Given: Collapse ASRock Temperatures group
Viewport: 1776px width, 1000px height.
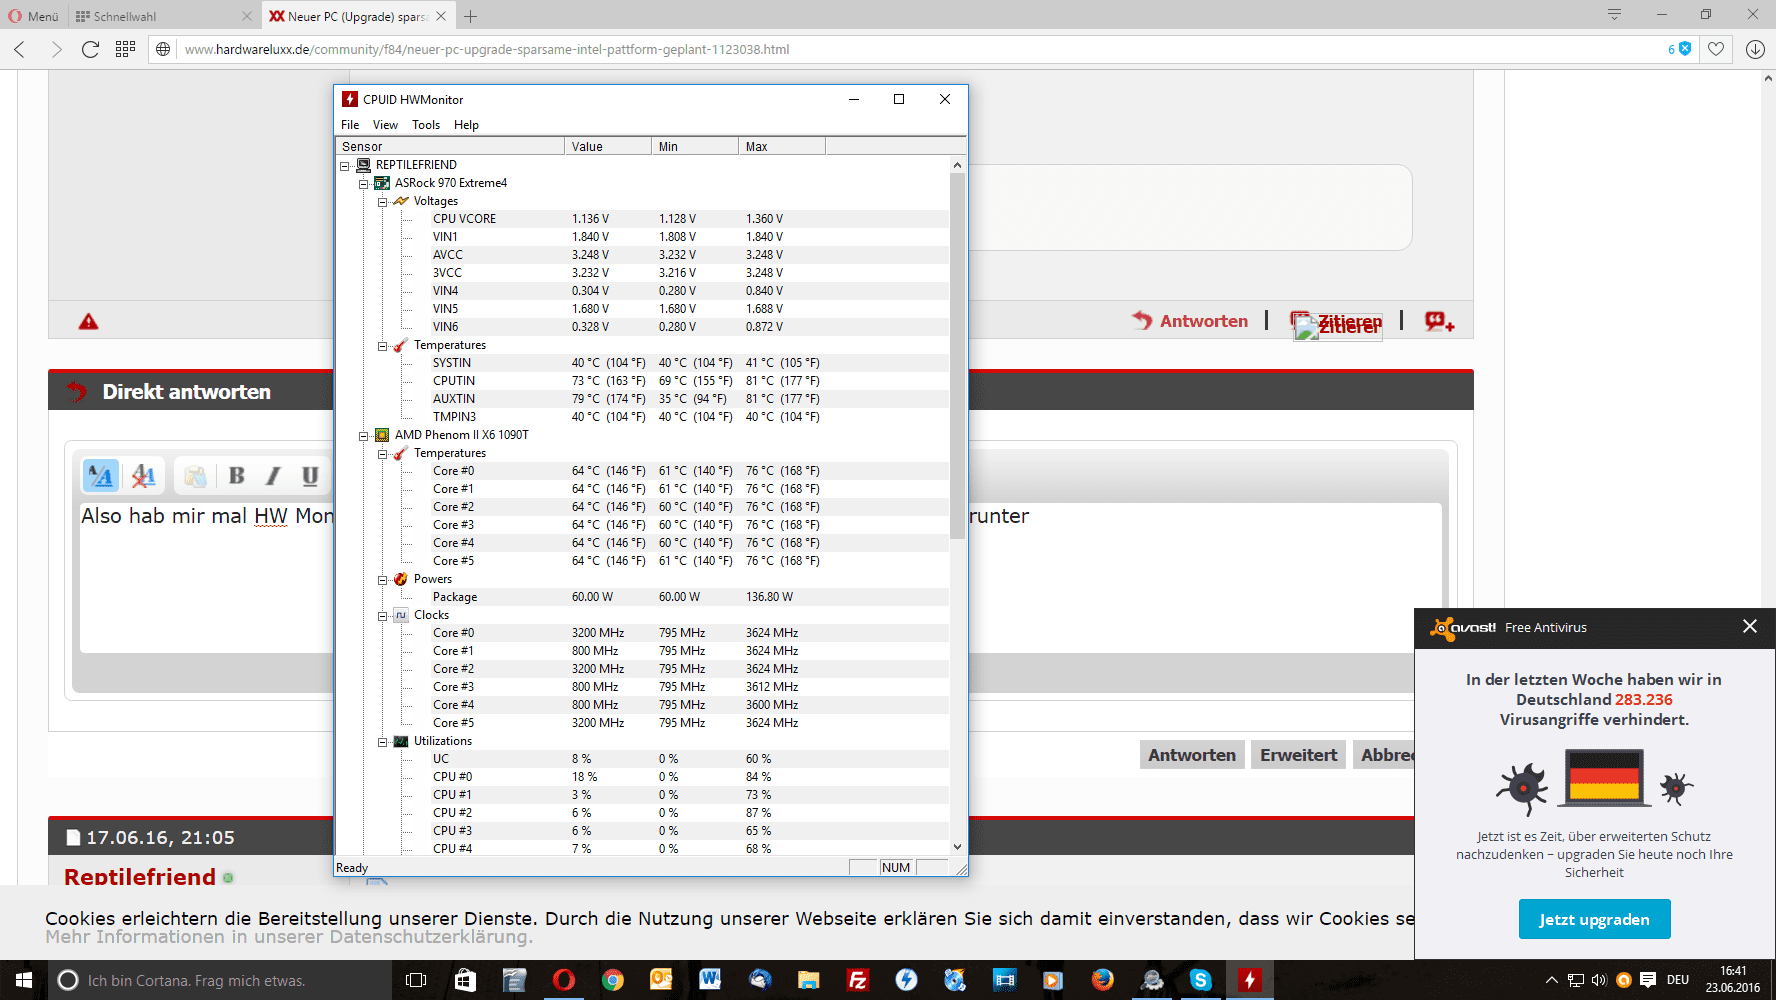Looking at the screenshot, I should click(383, 346).
